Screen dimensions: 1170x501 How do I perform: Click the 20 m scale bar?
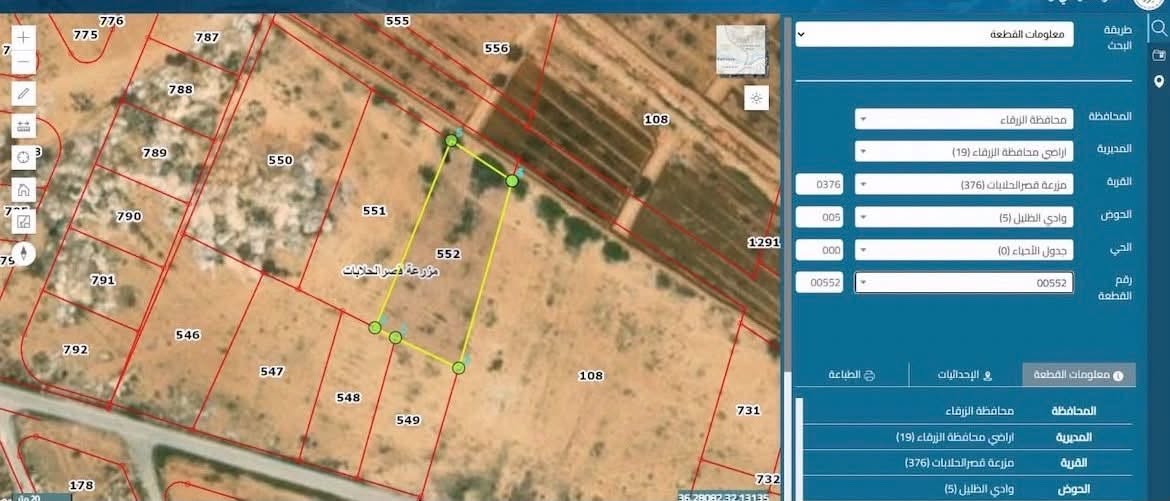click(36, 497)
